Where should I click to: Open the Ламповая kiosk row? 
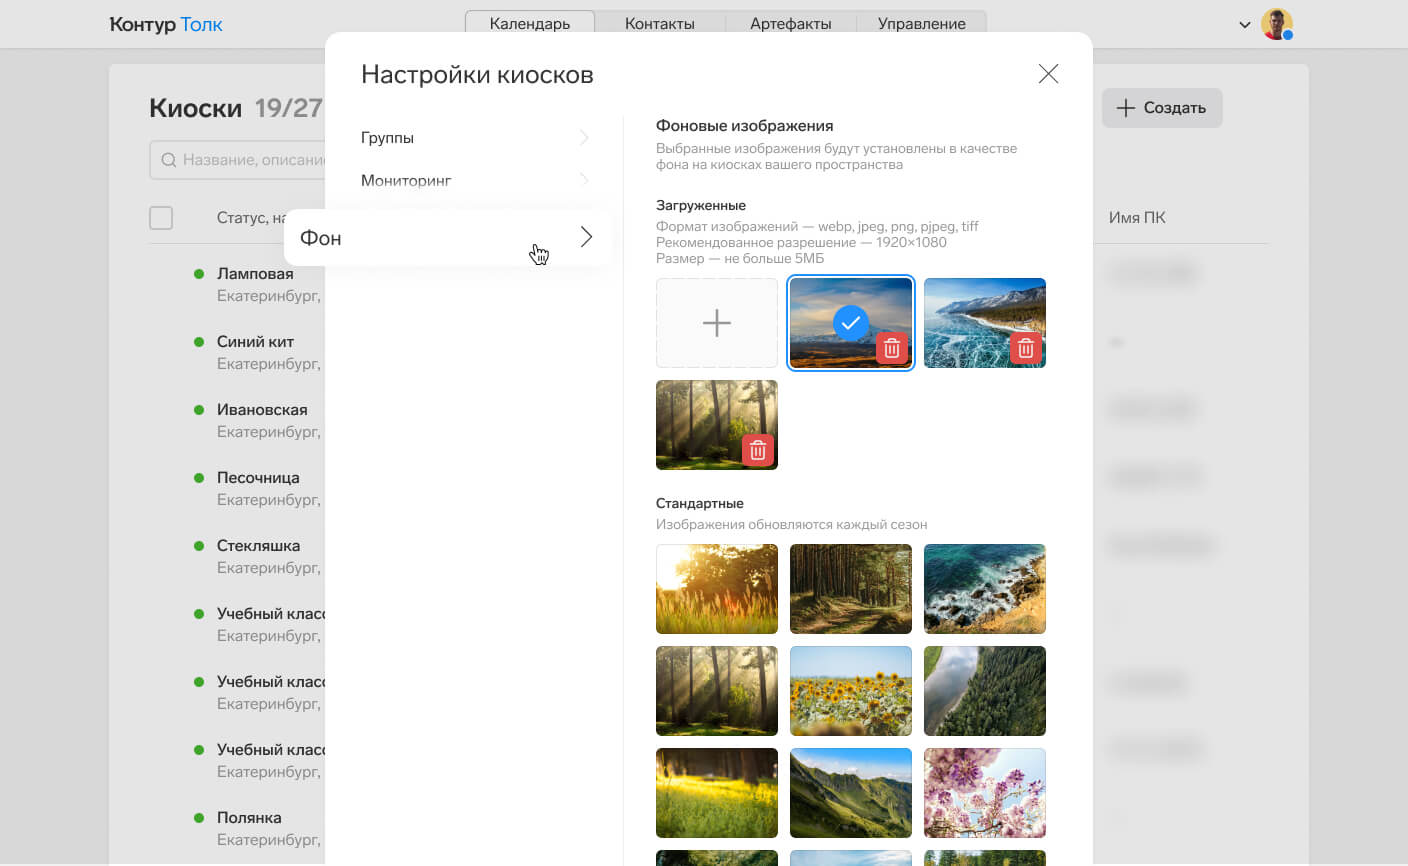(x=255, y=274)
